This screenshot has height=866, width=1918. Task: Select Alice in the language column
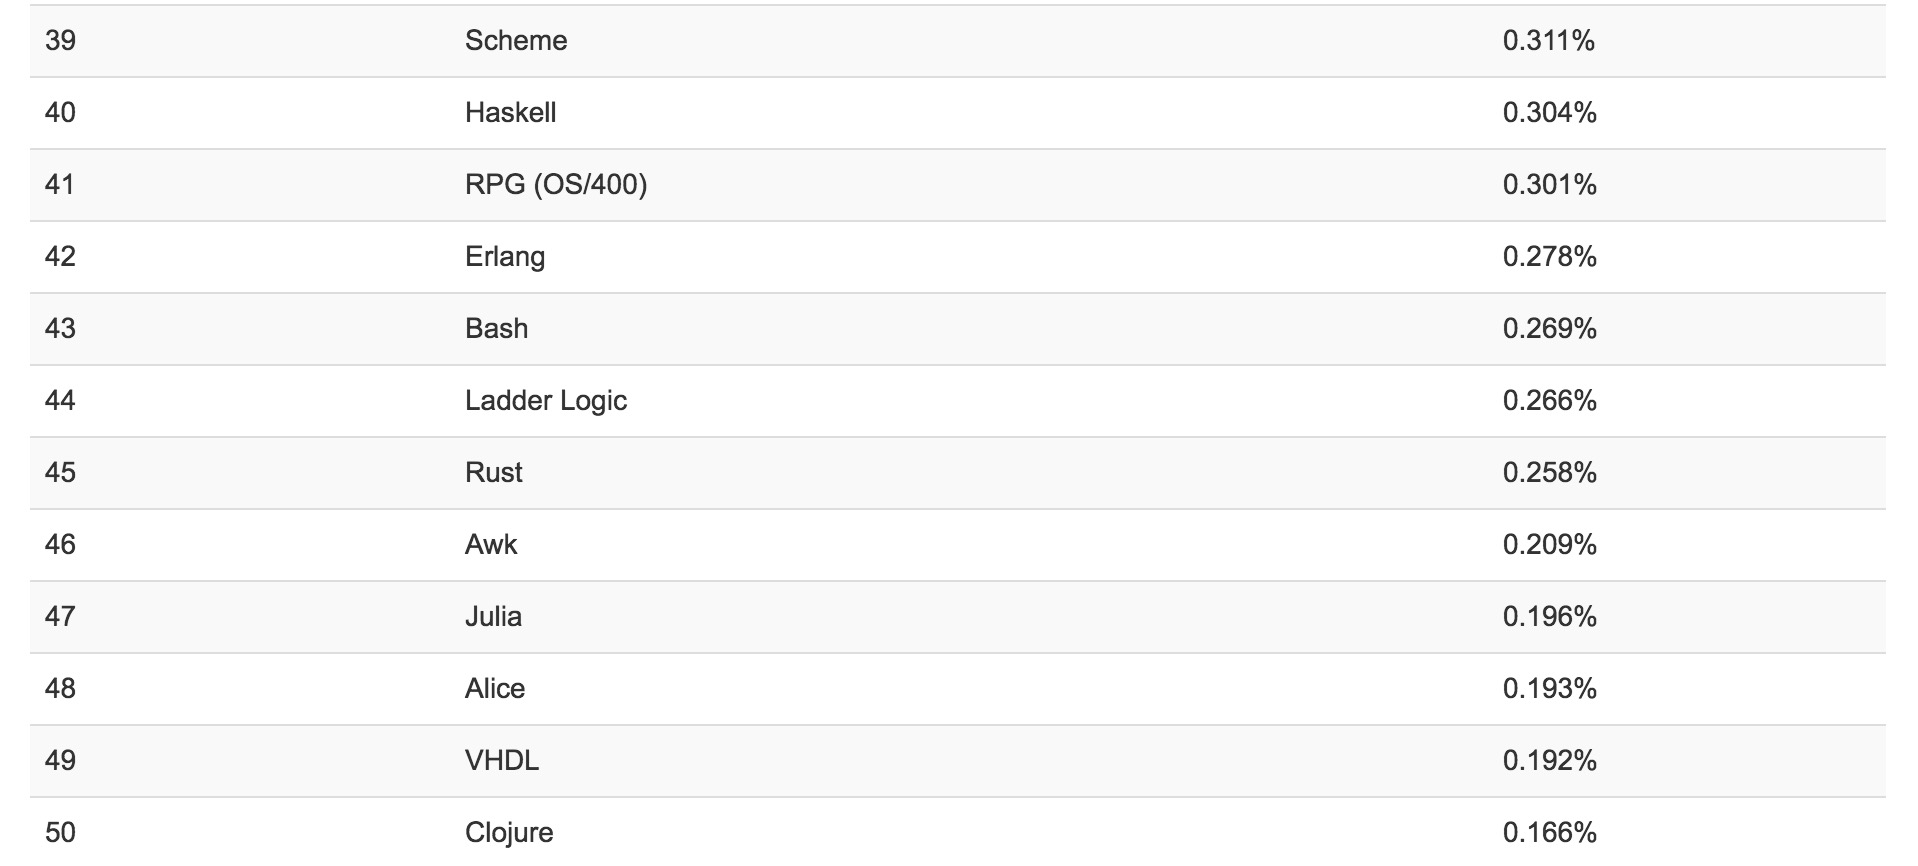pyautogui.click(x=494, y=689)
